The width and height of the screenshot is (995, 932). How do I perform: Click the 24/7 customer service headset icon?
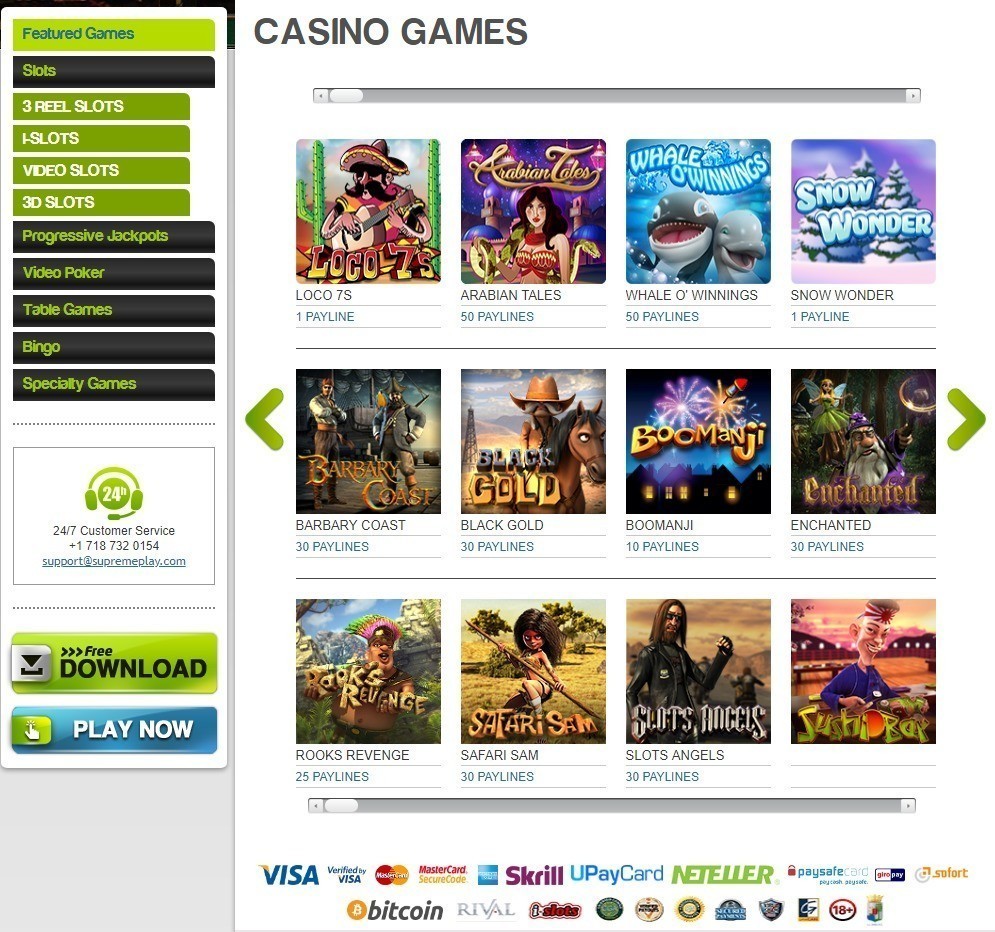pyautogui.click(x=114, y=493)
